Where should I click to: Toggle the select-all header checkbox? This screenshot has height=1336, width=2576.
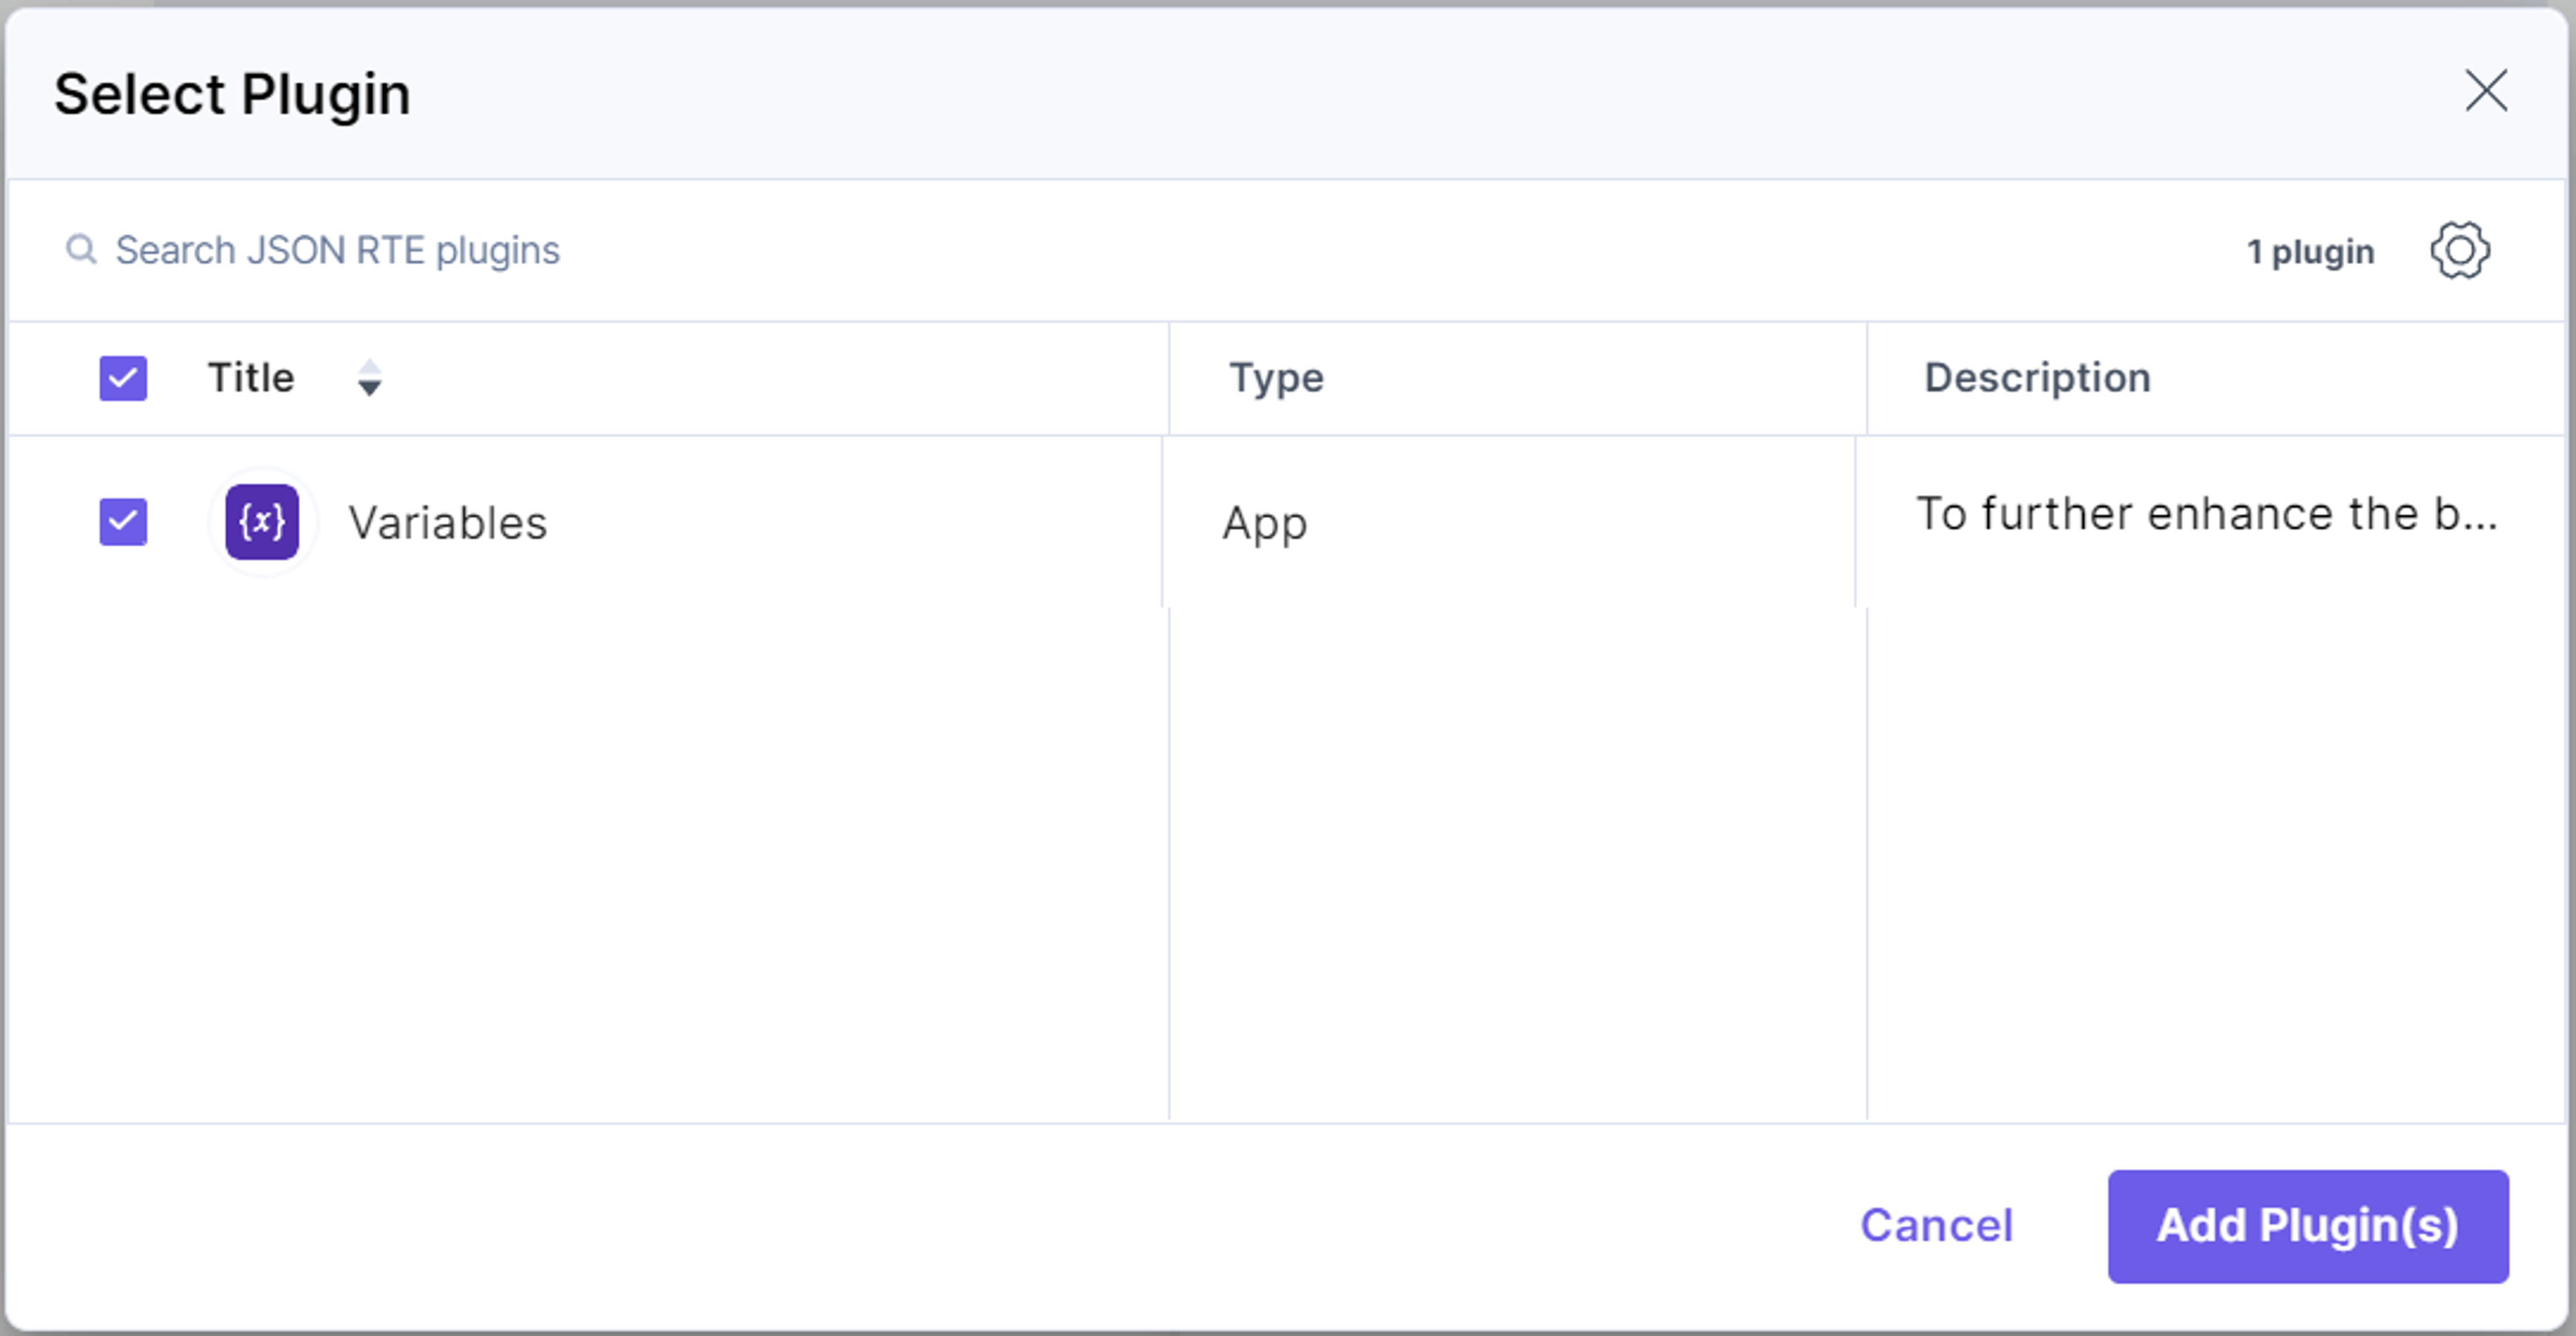pos(123,378)
